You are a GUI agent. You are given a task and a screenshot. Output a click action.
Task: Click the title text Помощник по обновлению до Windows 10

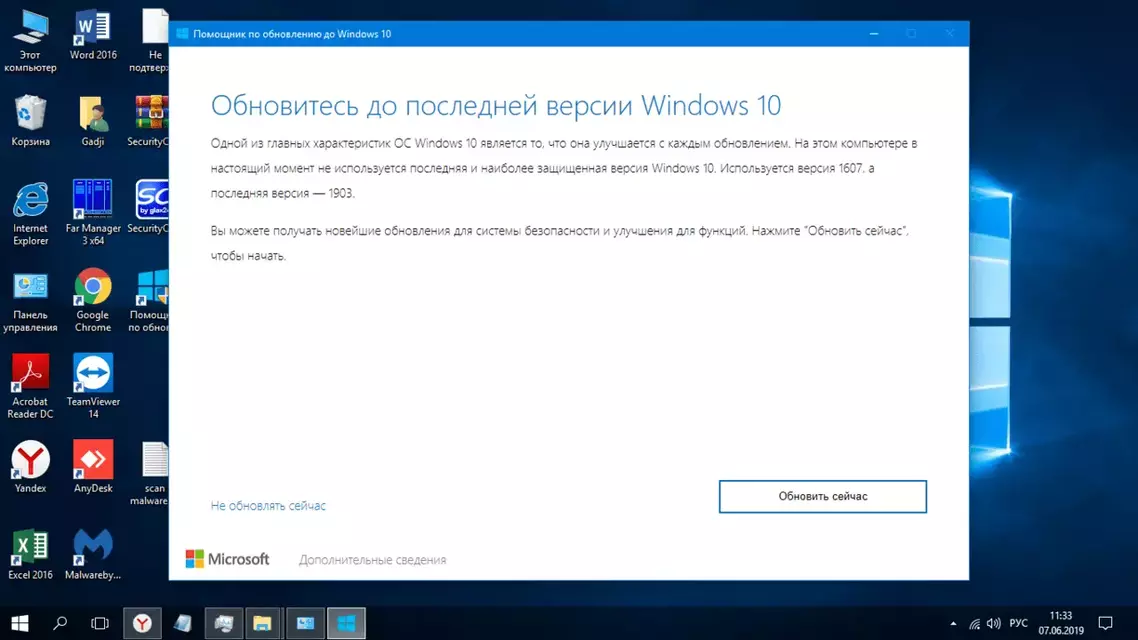[292, 34]
